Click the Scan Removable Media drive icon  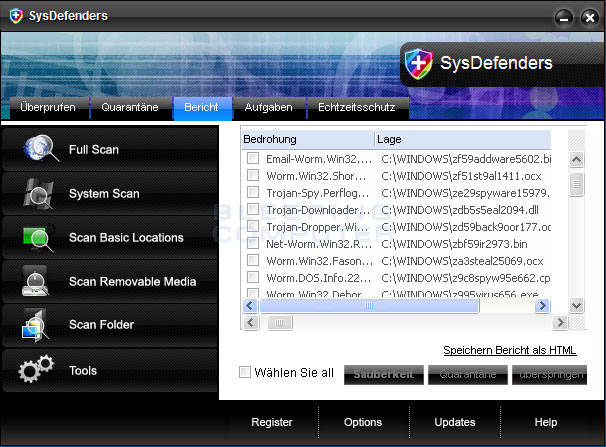(x=38, y=281)
